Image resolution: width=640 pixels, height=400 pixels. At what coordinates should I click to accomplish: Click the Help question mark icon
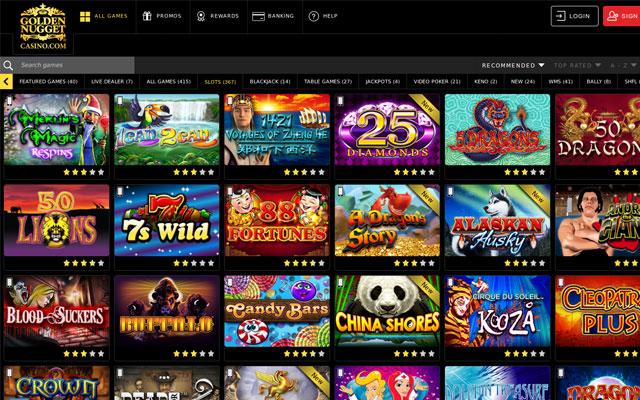tap(313, 16)
